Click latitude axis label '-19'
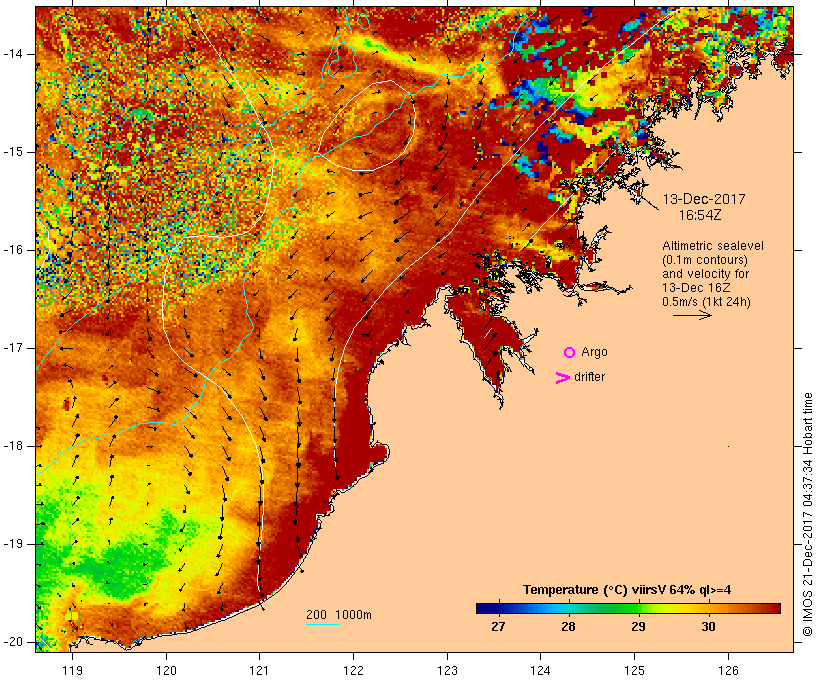This screenshot has width=820, height=680. [13, 544]
